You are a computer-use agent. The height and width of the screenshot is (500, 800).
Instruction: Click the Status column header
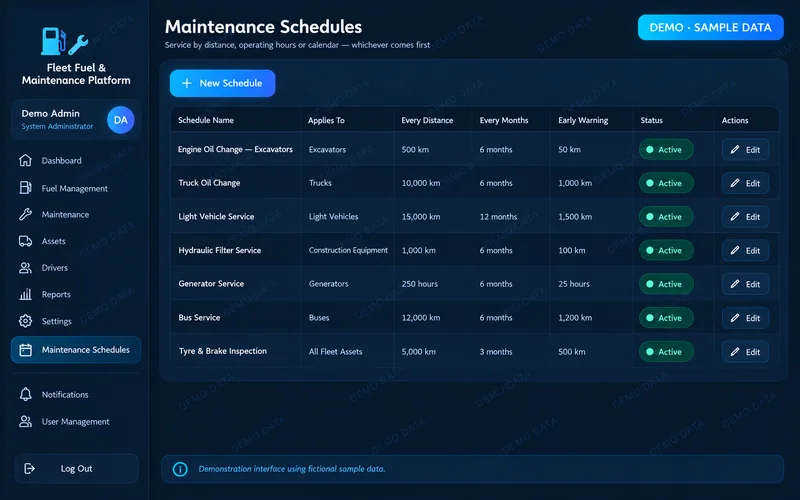click(652, 120)
